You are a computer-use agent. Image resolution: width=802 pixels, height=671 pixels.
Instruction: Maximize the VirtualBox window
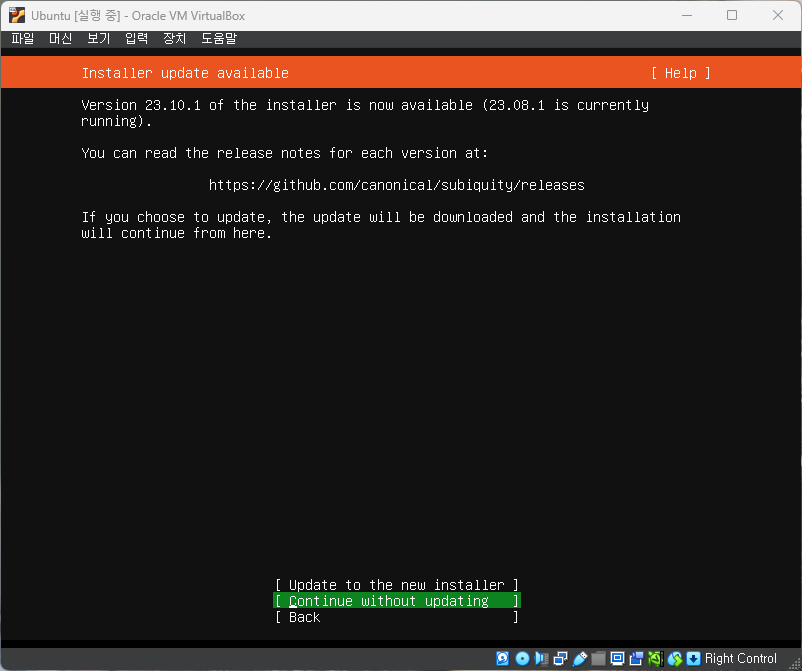(732, 15)
